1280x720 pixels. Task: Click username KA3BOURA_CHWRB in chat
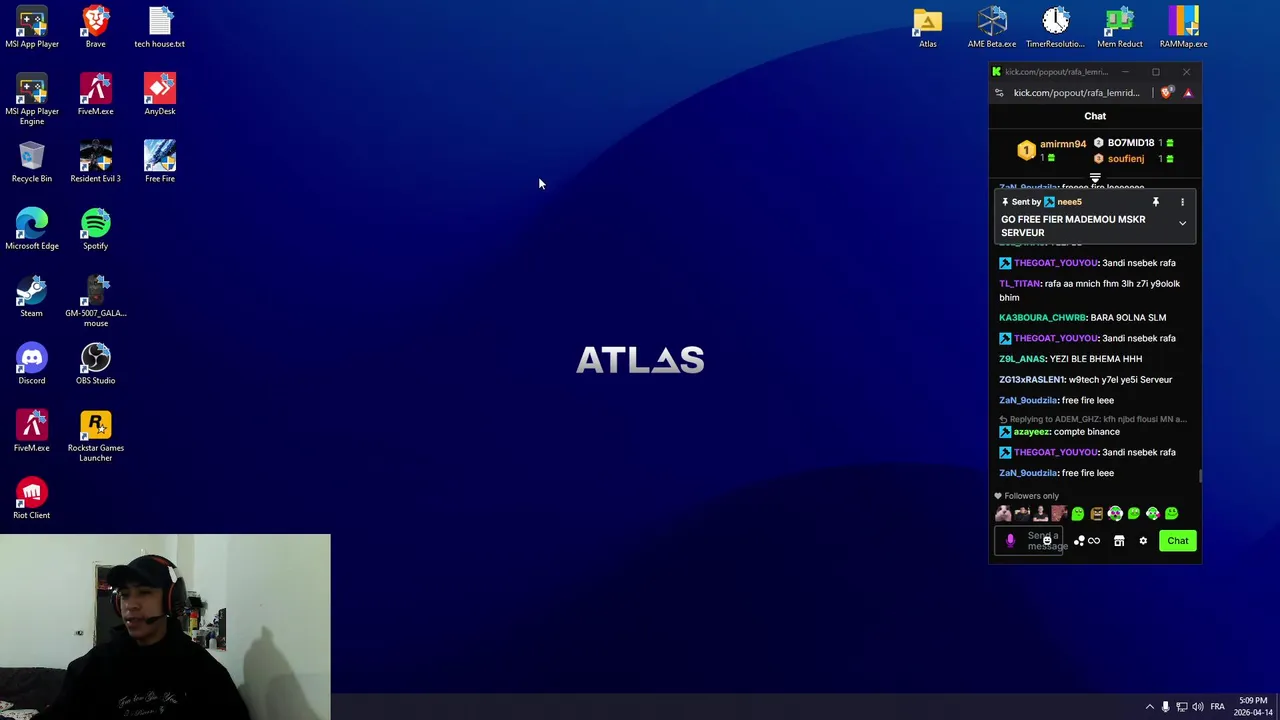tap(1042, 318)
